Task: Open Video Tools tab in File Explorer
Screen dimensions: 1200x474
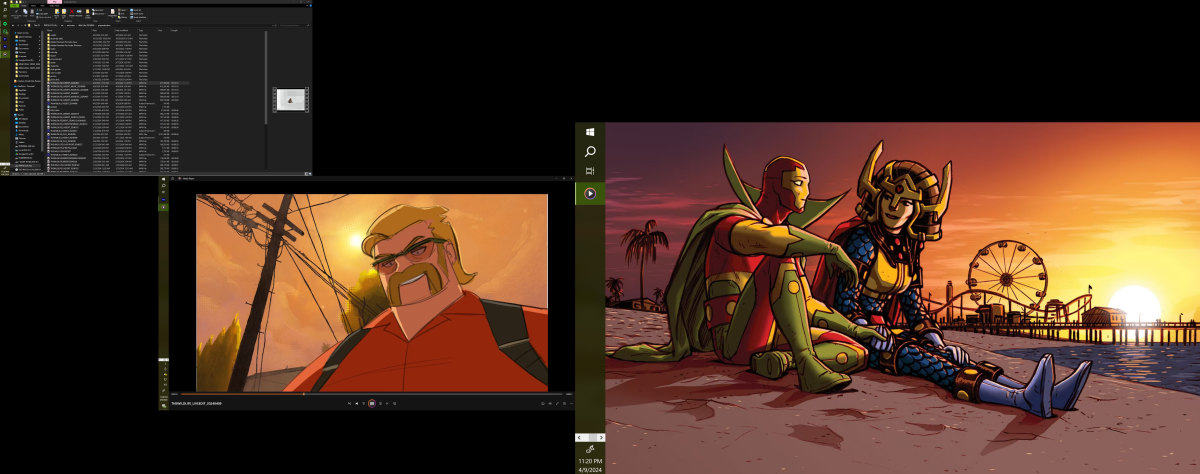Action: point(54,6)
